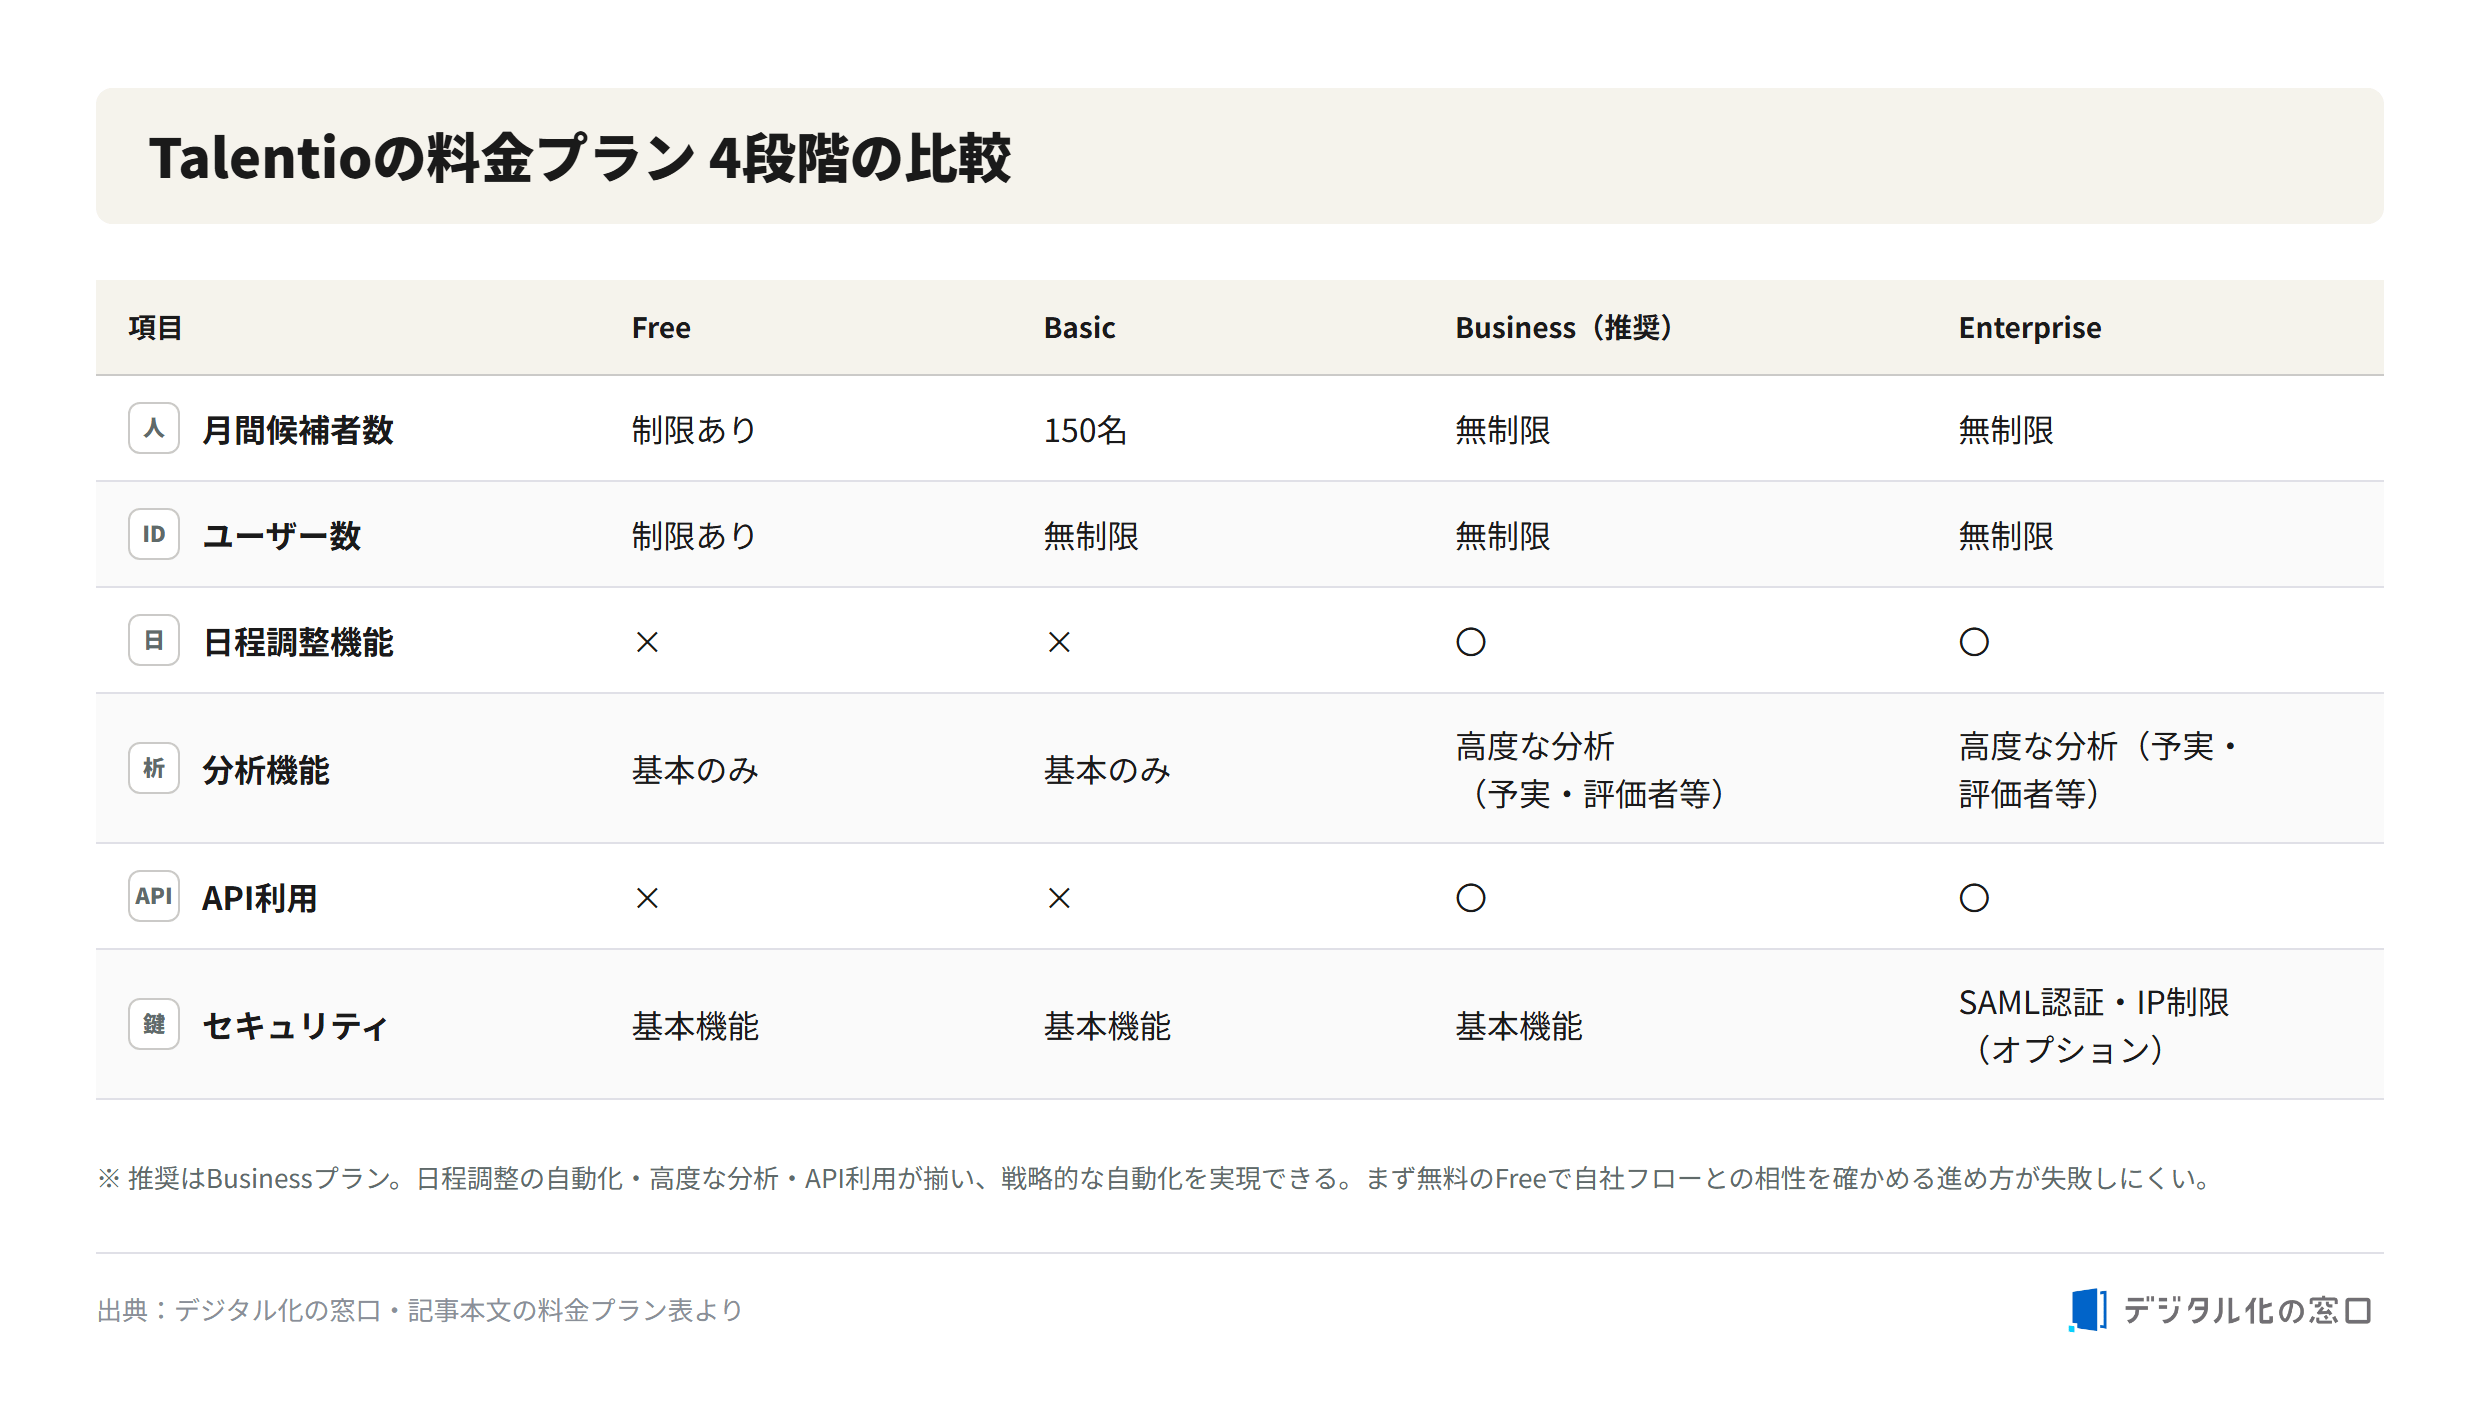Image resolution: width=2480 pixels, height=1426 pixels.
Task: Click the デジタル化の窓口 brand name text
Action: [x=2248, y=1310]
